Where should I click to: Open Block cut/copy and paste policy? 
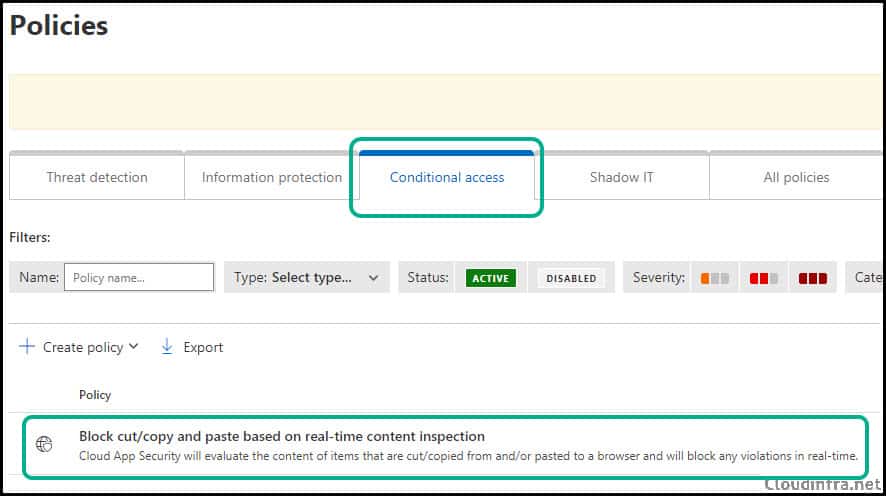(282, 436)
